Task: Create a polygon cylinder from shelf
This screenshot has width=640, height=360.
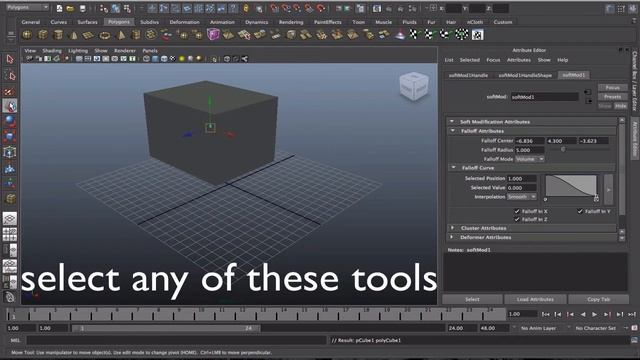Action: tap(58, 35)
